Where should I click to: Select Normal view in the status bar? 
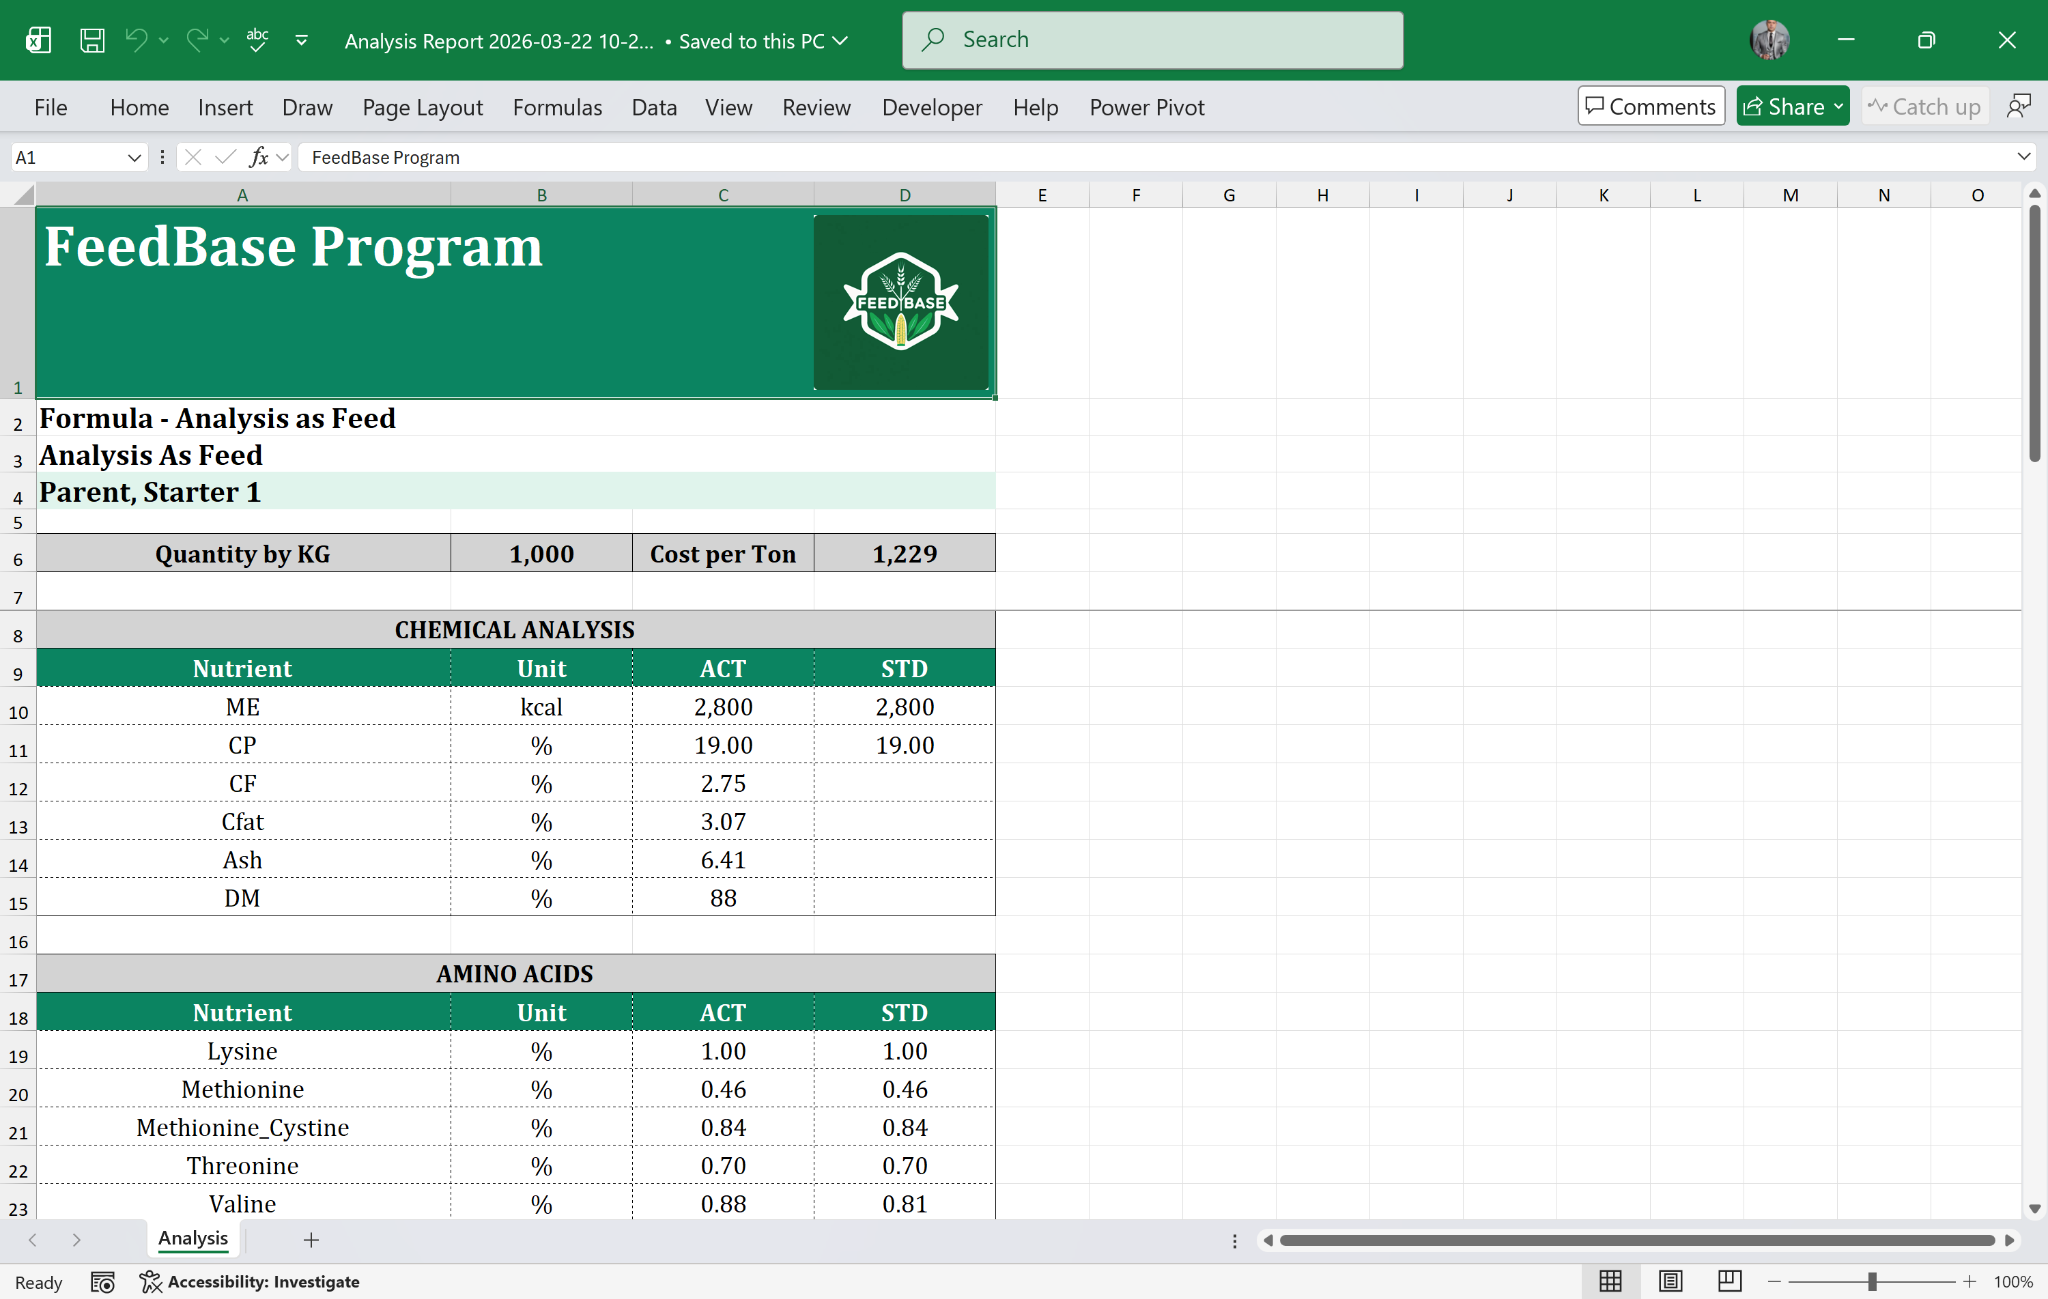tap(1610, 1281)
